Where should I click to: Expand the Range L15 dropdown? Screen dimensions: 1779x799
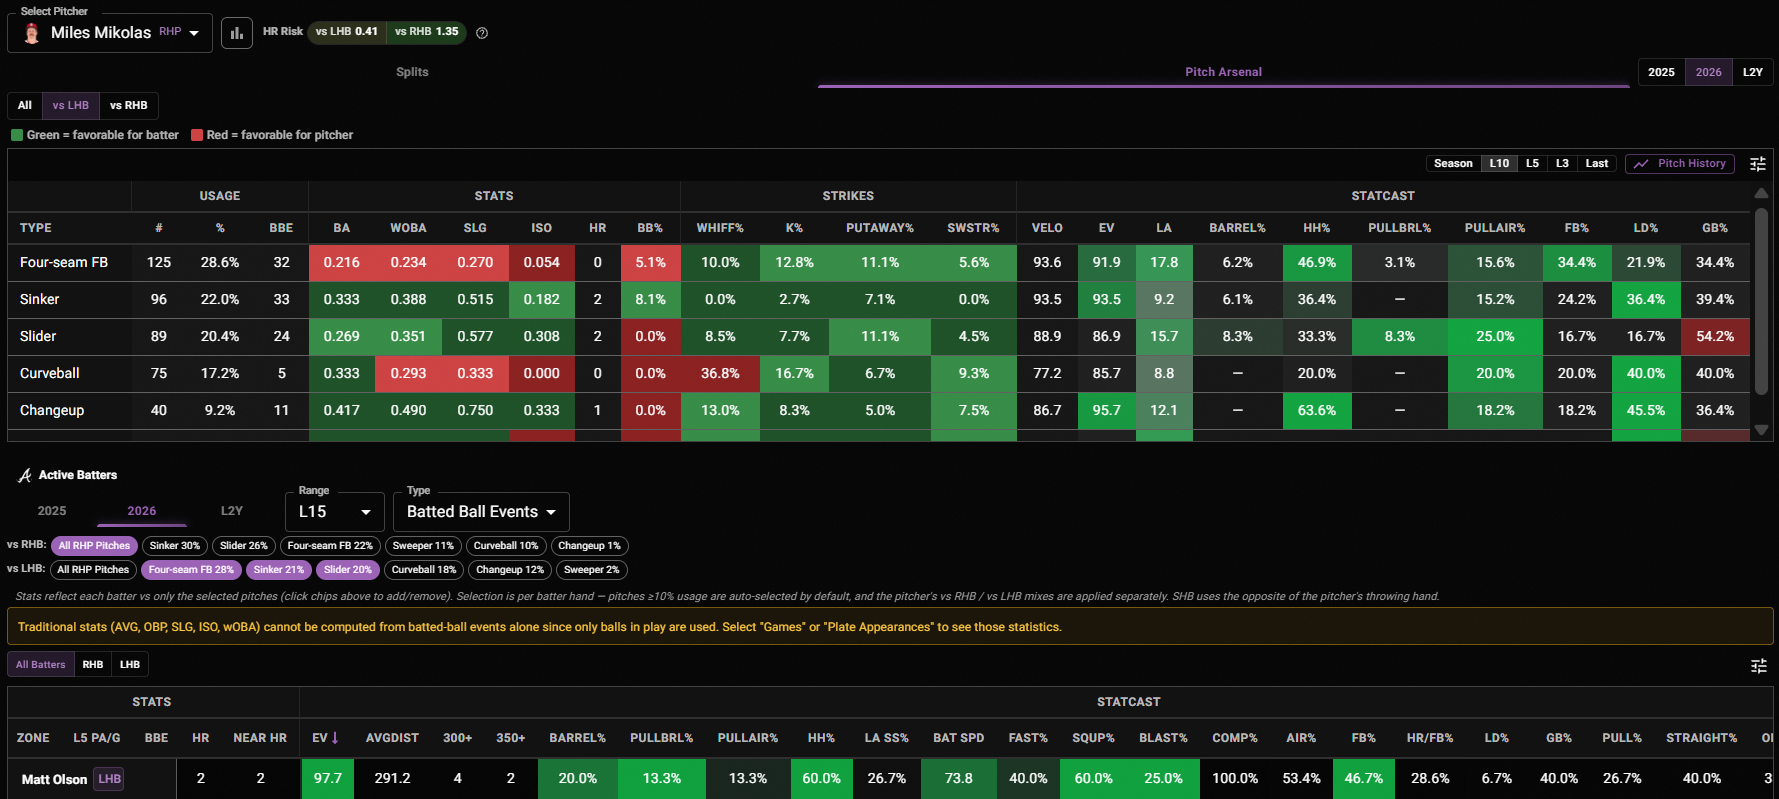pyautogui.click(x=335, y=512)
